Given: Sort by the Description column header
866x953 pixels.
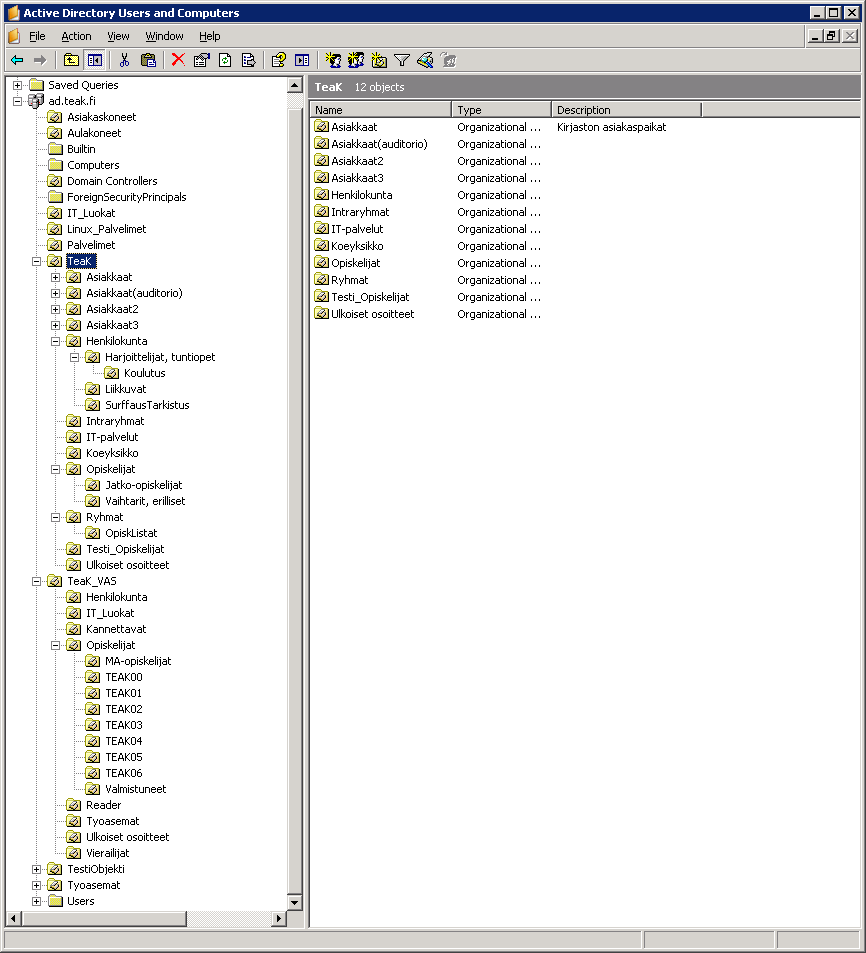Looking at the screenshot, I should tap(627, 110).
